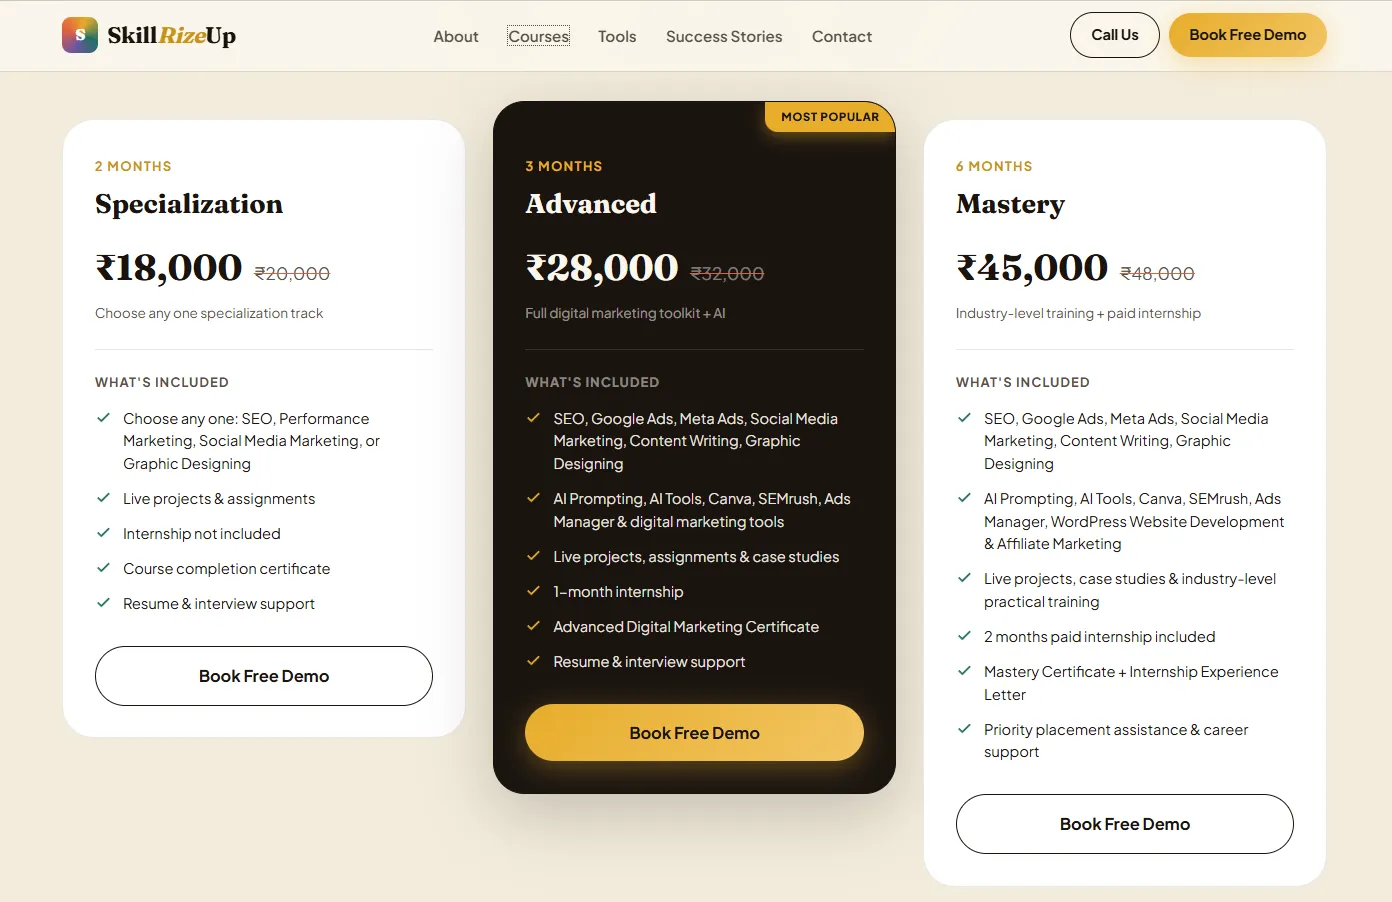View Success Stories page
This screenshot has height=902, width=1392.
point(724,36)
